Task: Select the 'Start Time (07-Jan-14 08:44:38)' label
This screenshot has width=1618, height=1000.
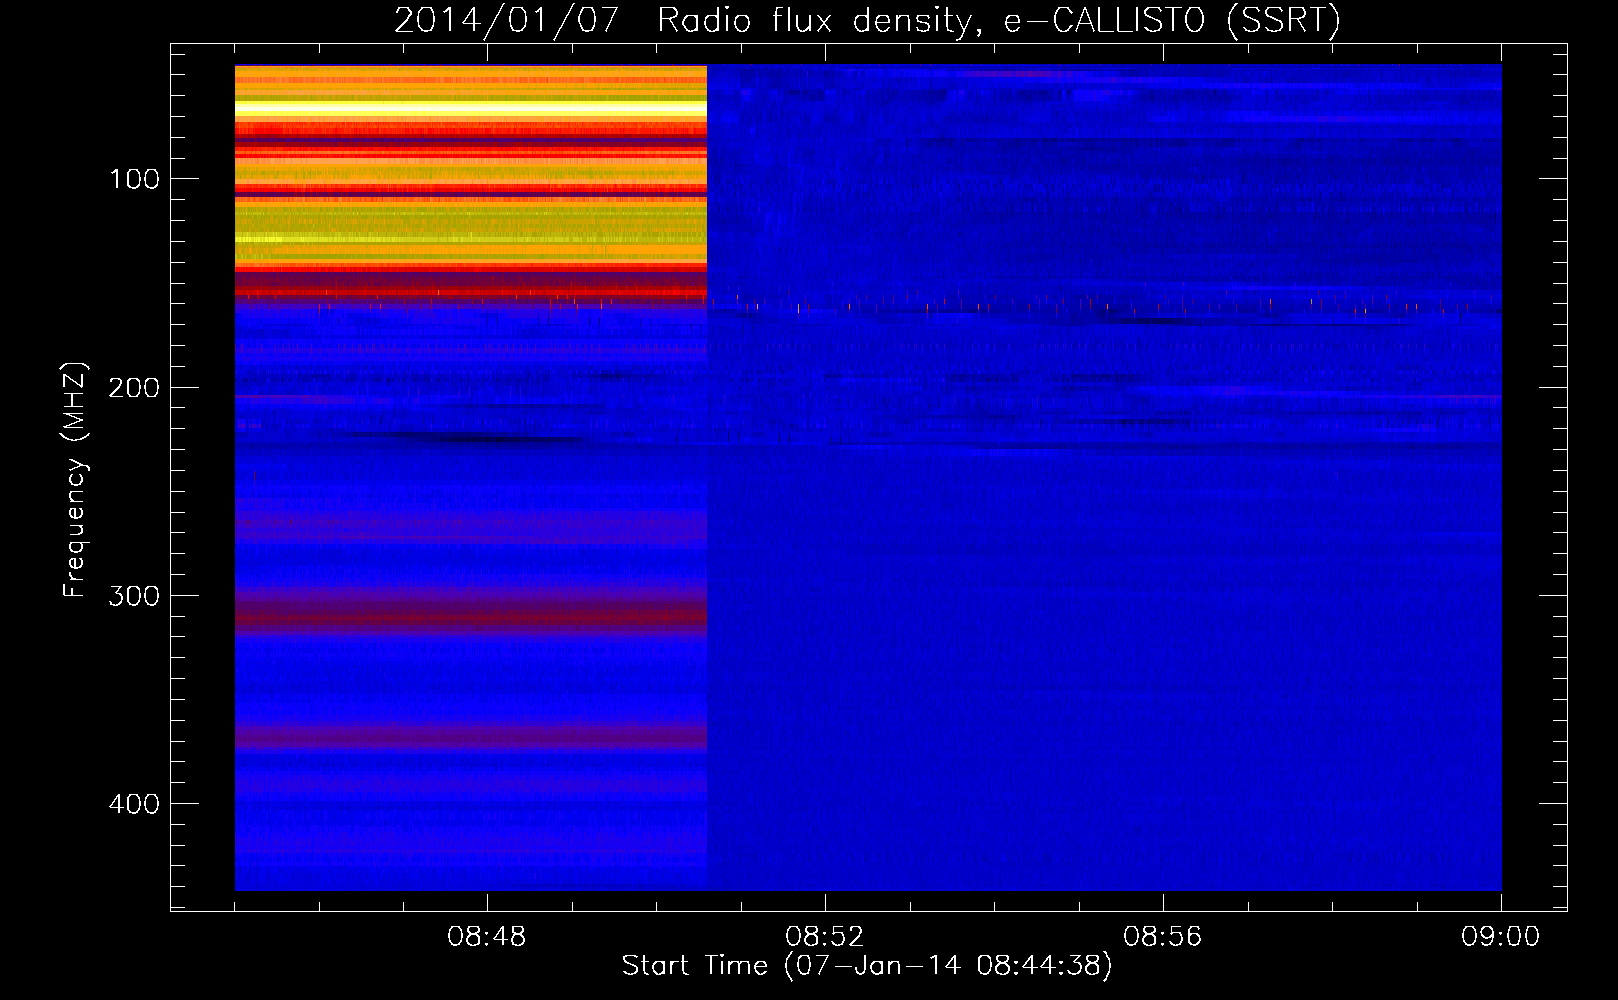Action: [x=867, y=966]
